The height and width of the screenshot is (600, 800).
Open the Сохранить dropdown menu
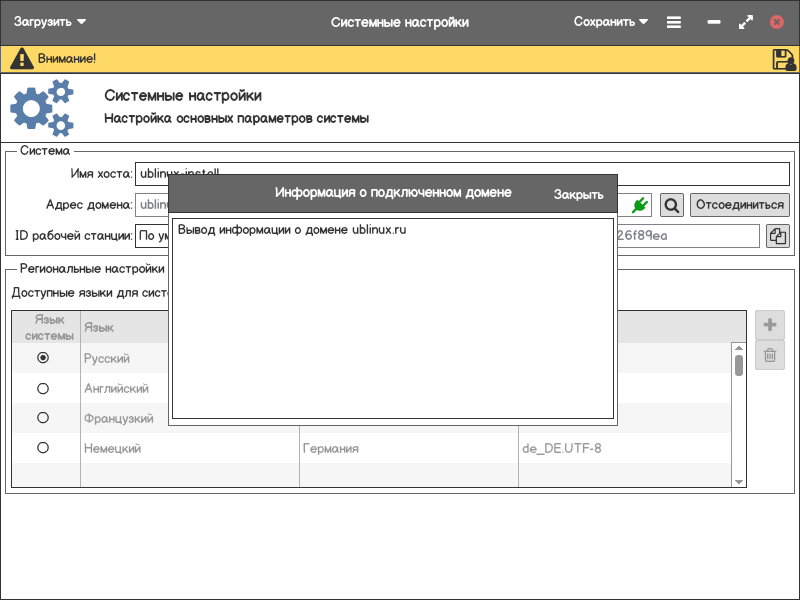coord(610,22)
